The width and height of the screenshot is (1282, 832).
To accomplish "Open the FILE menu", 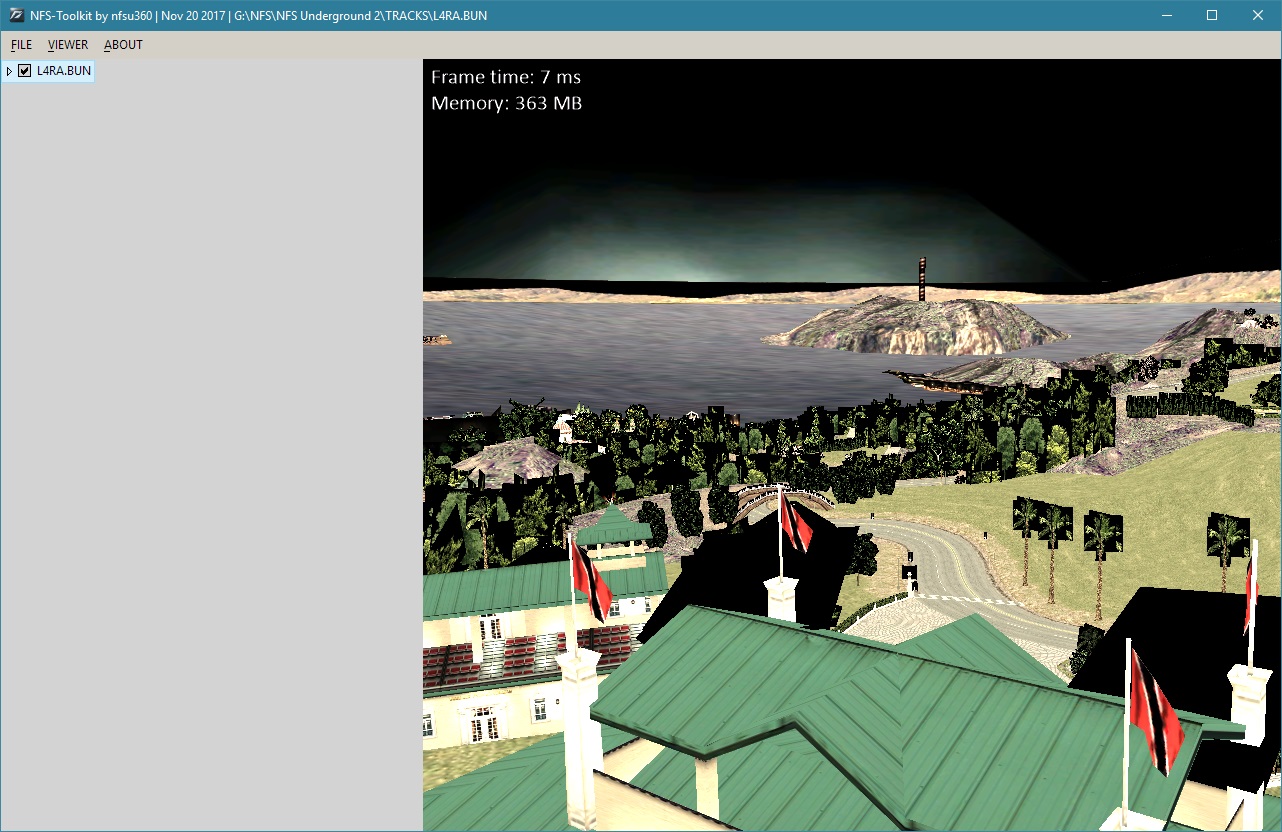I will (21, 45).
